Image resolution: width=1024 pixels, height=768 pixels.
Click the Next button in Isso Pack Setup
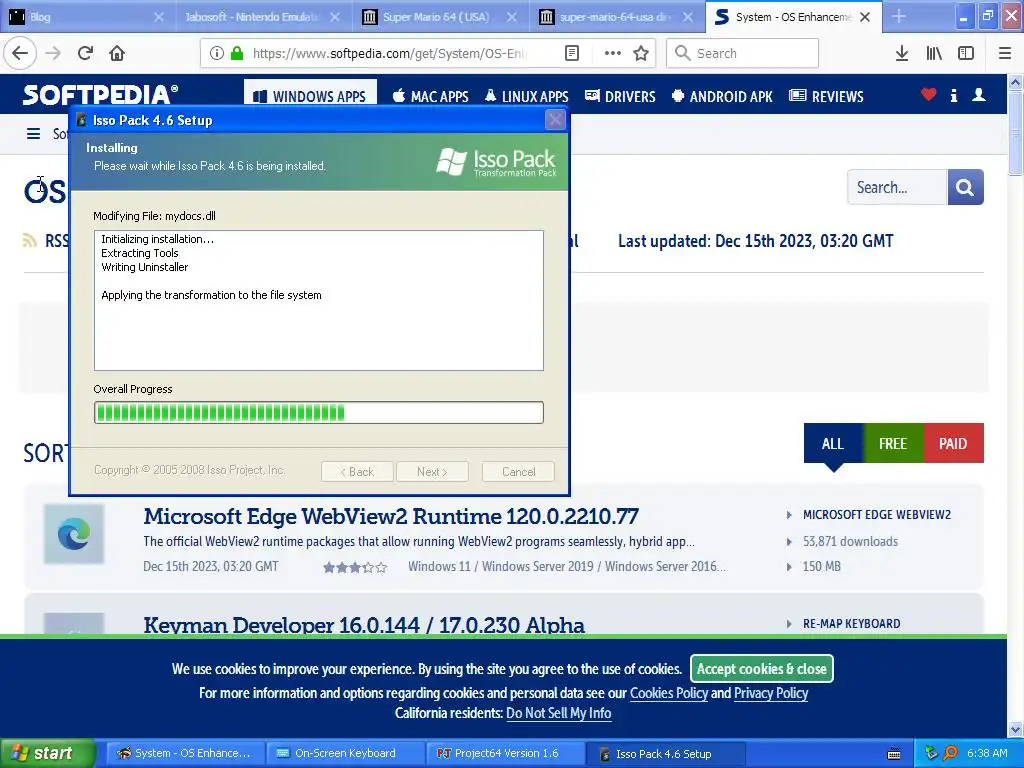coord(432,472)
